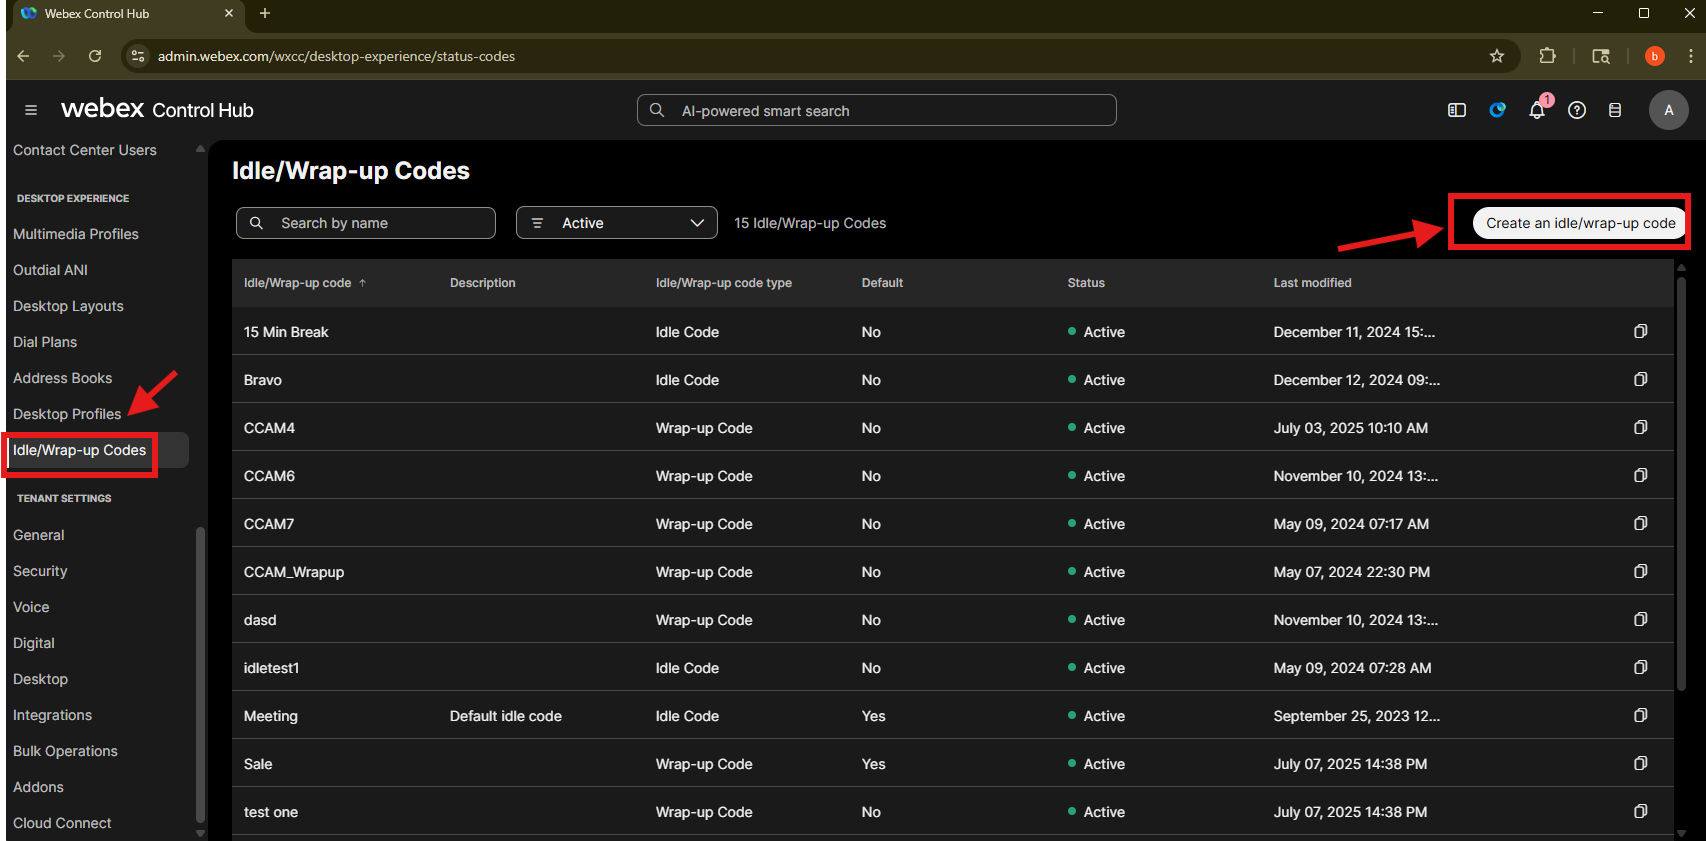Open the Sale wrap-up code entry

coord(258,764)
